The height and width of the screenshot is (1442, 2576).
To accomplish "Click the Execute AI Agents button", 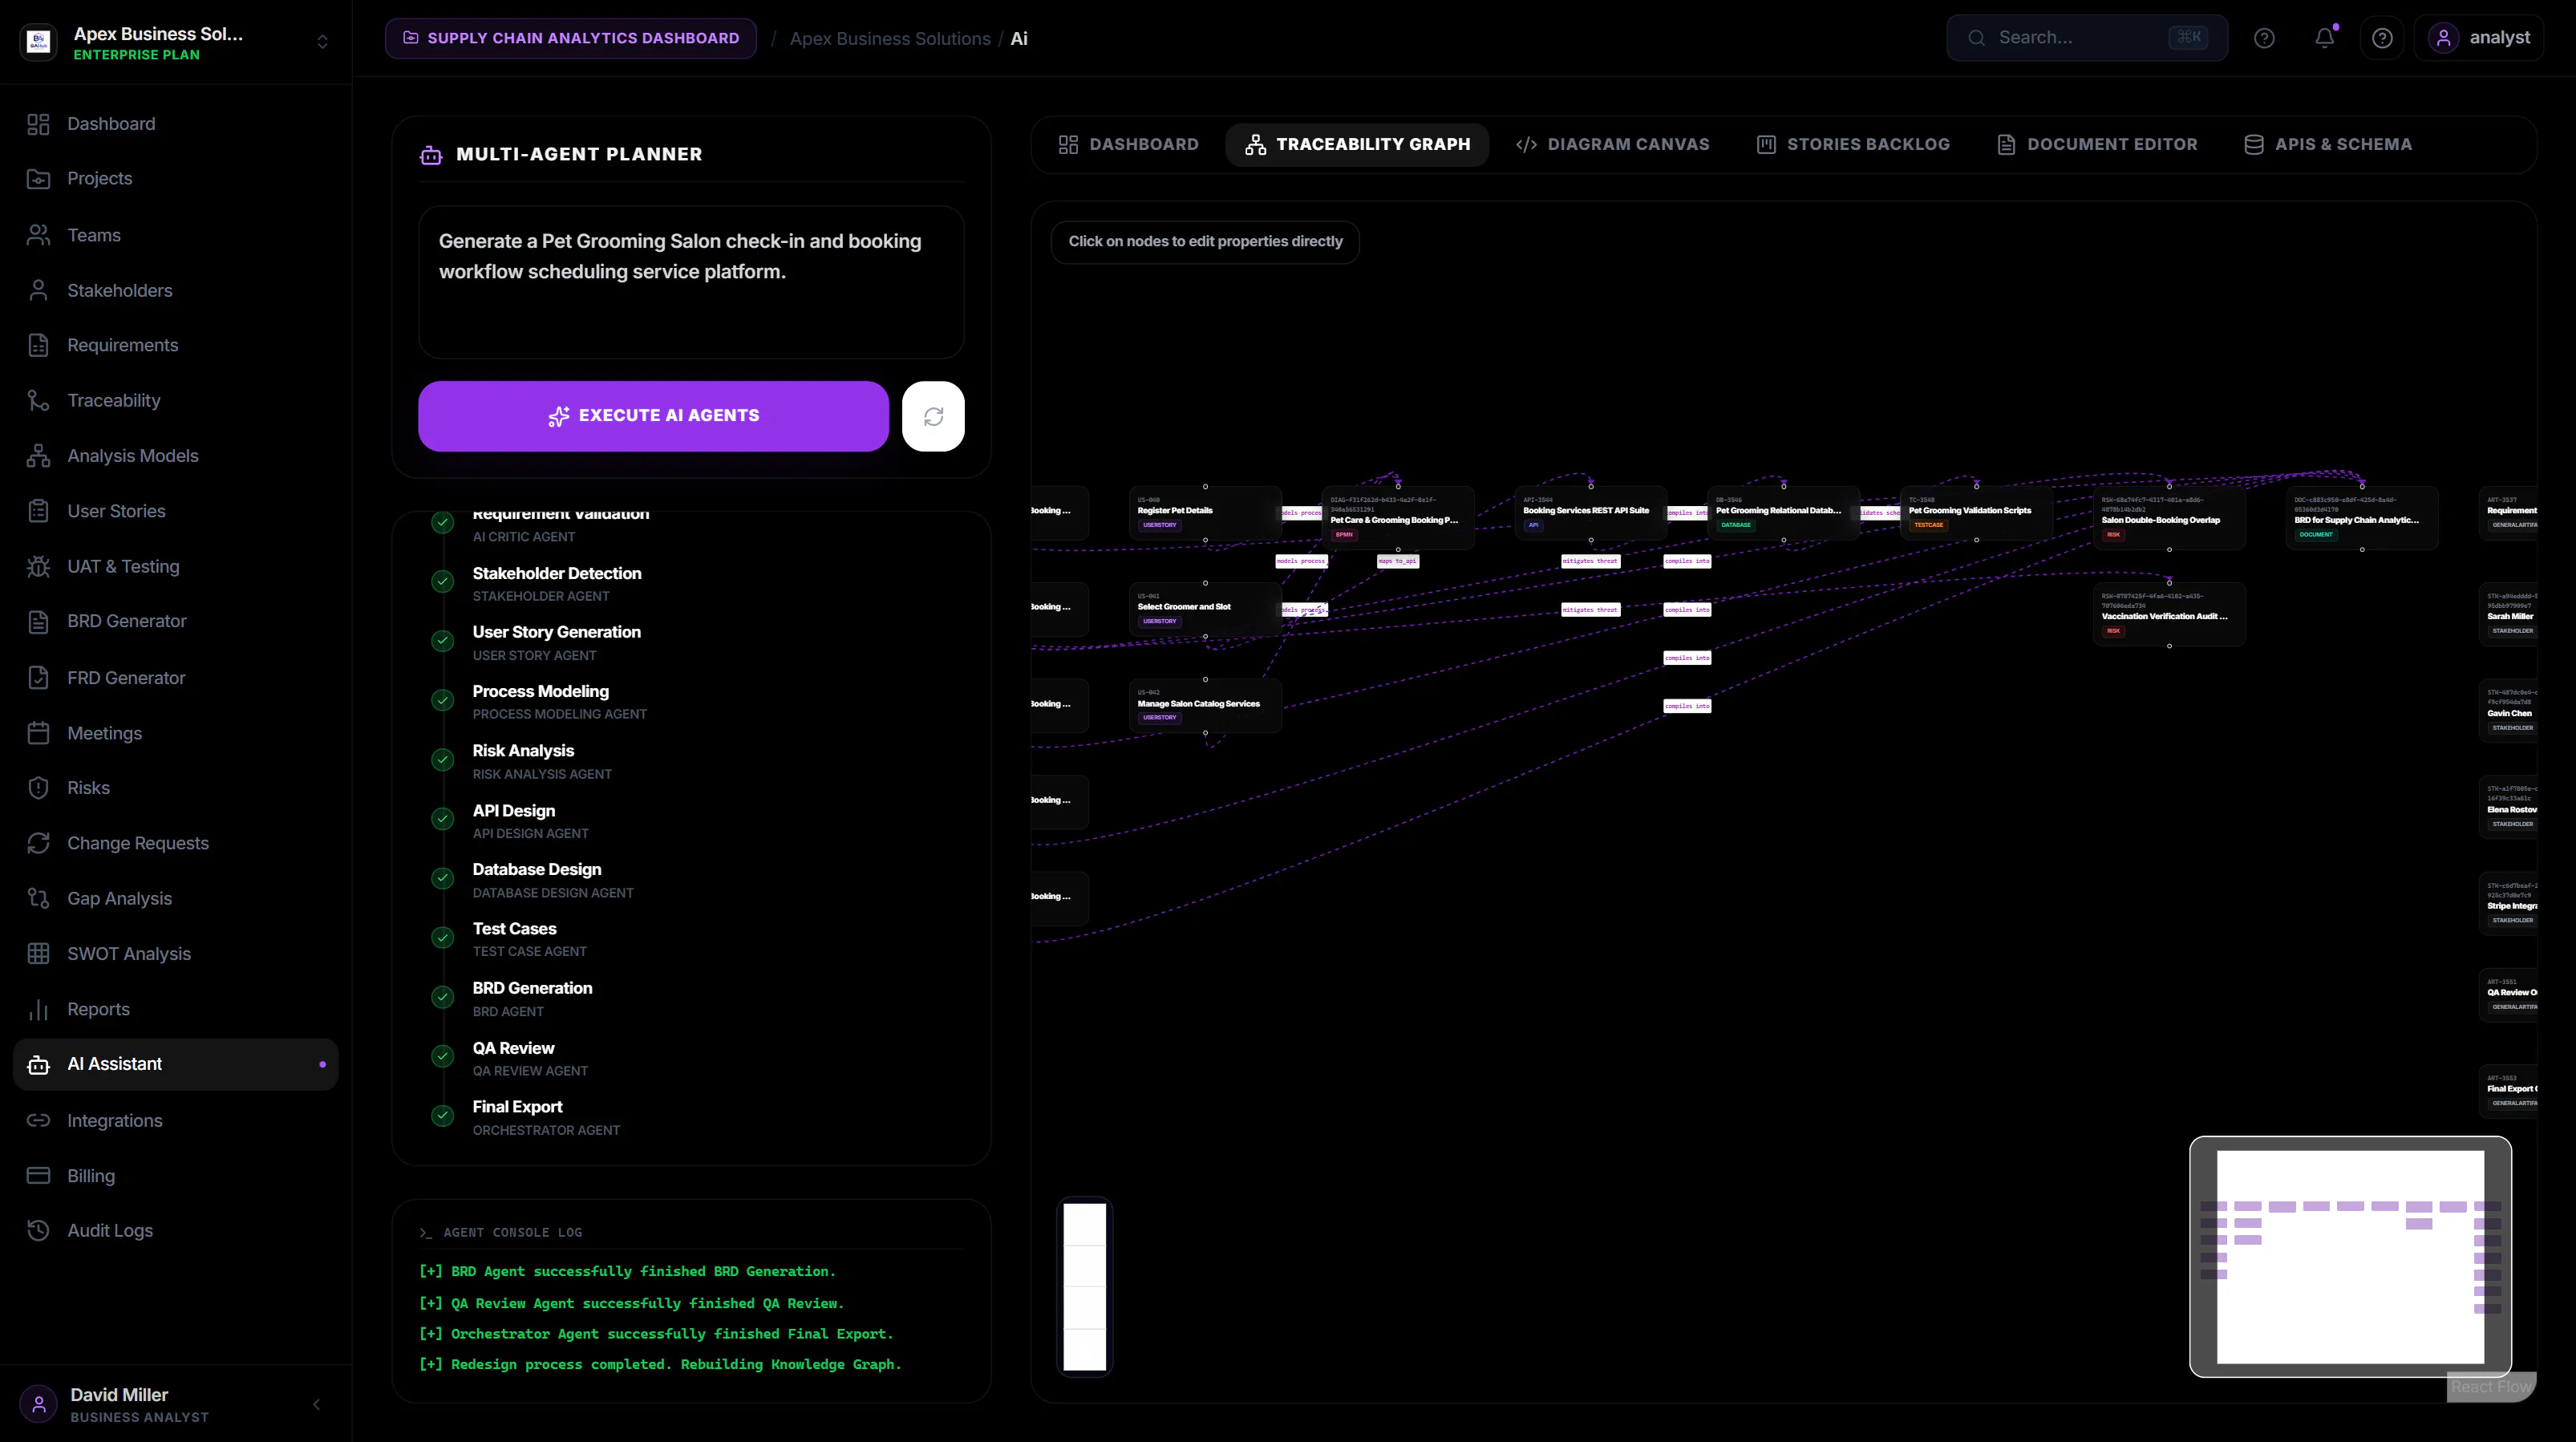I will pos(653,416).
